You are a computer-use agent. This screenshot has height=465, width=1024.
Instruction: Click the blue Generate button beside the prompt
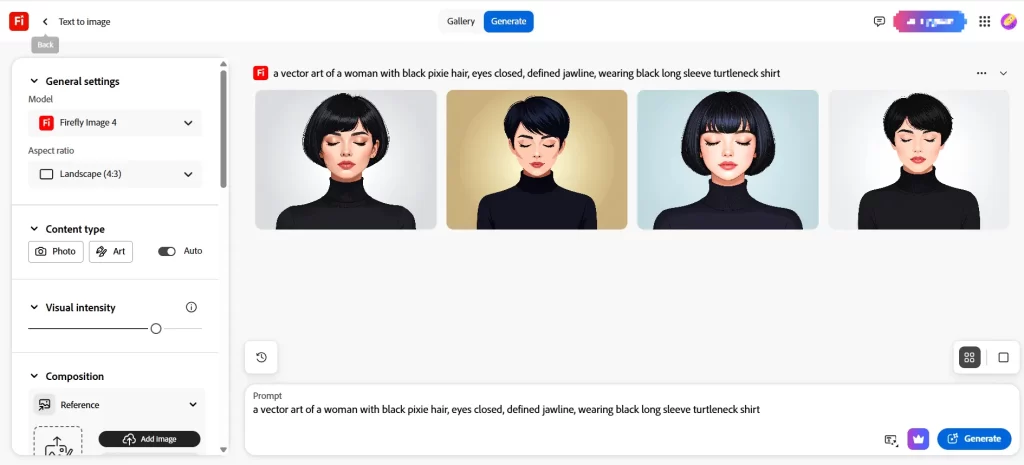coord(974,438)
